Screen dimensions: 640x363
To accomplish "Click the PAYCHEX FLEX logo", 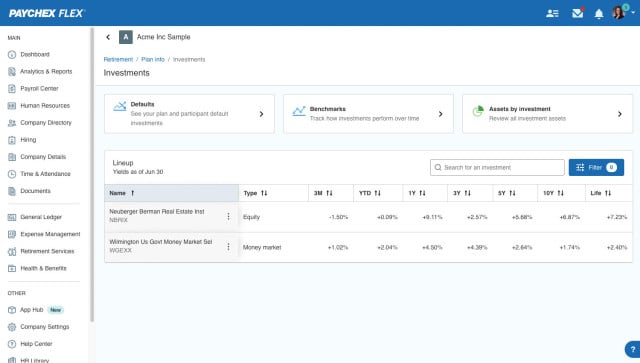I will pos(47,13).
